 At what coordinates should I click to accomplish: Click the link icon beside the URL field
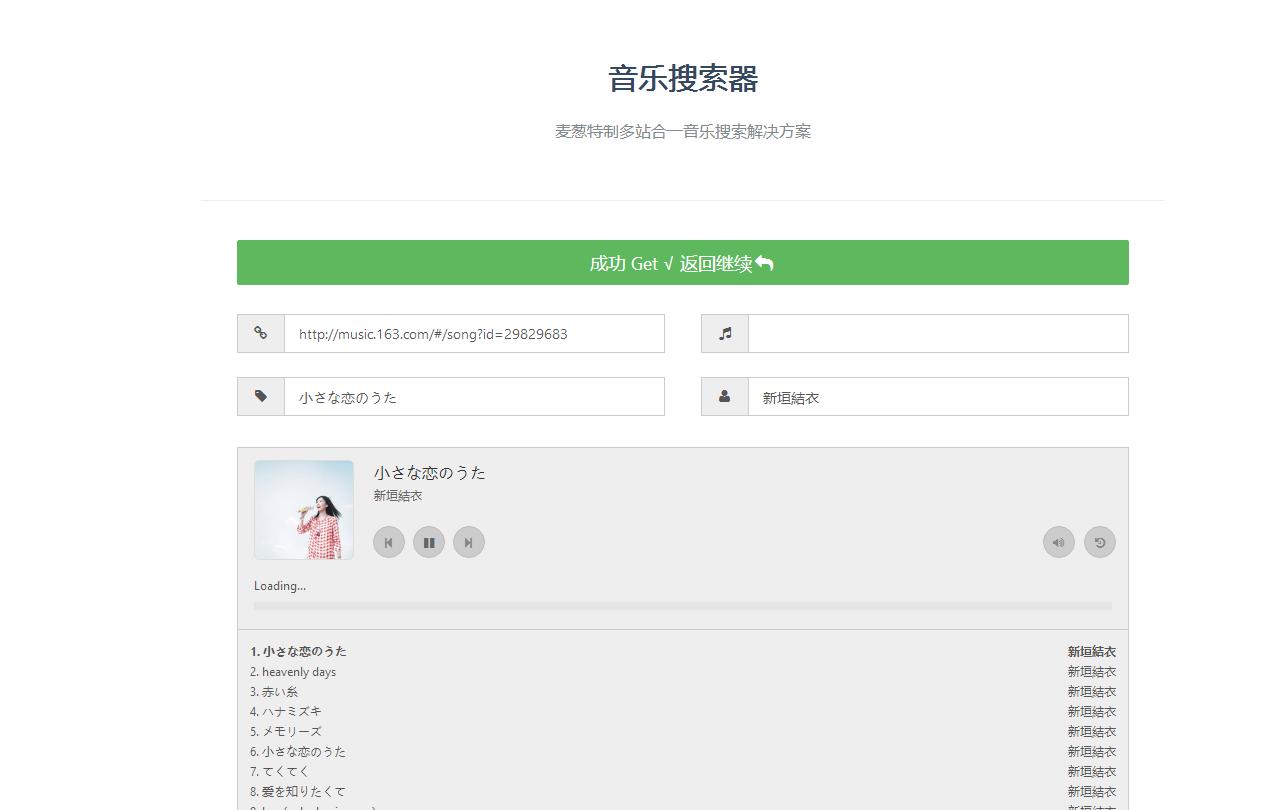[x=260, y=333]
